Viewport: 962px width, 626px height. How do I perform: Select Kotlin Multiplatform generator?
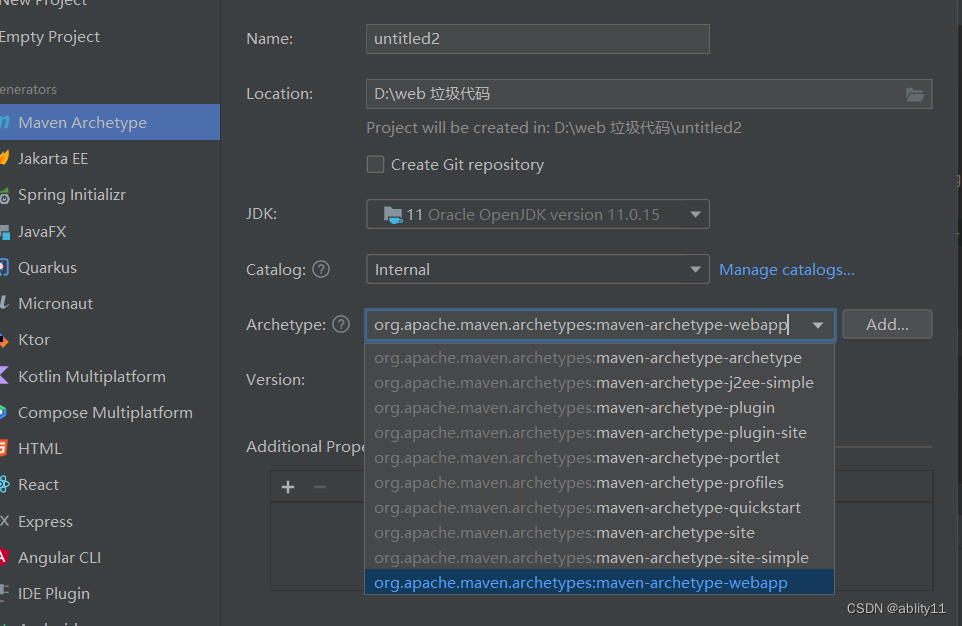point(110,376)
